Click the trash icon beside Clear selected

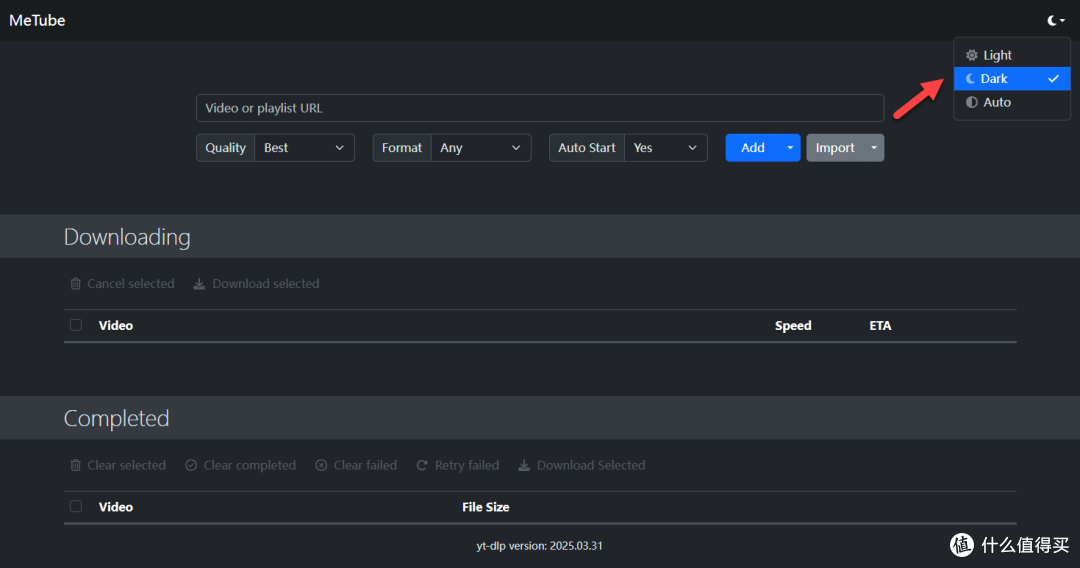click(x=76, y=465)
